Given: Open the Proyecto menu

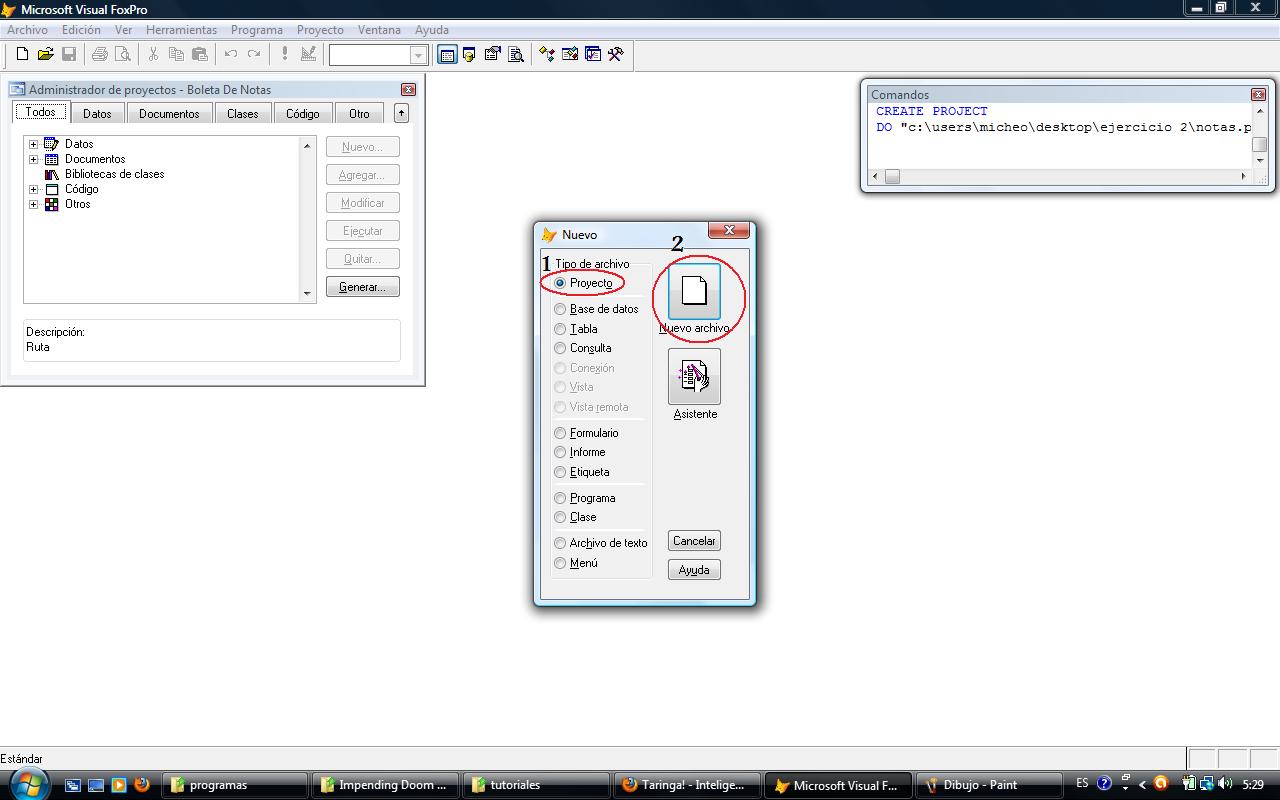Looking at the screenshot, I should 320,30.
